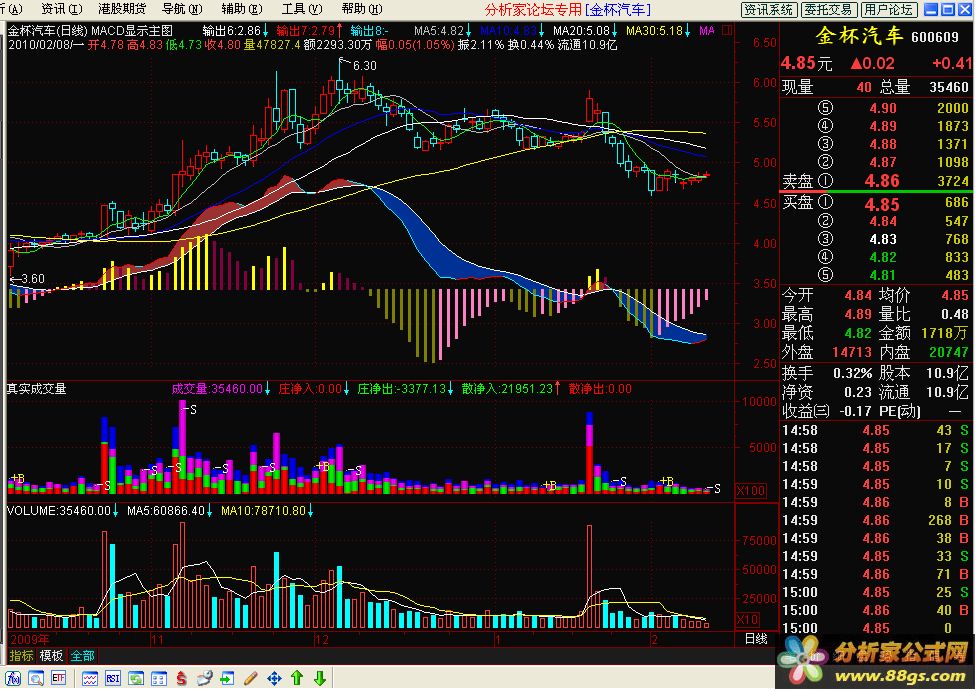Open the 工具(V) menu
The image size is (977, 691).
(x=302, y=9)
